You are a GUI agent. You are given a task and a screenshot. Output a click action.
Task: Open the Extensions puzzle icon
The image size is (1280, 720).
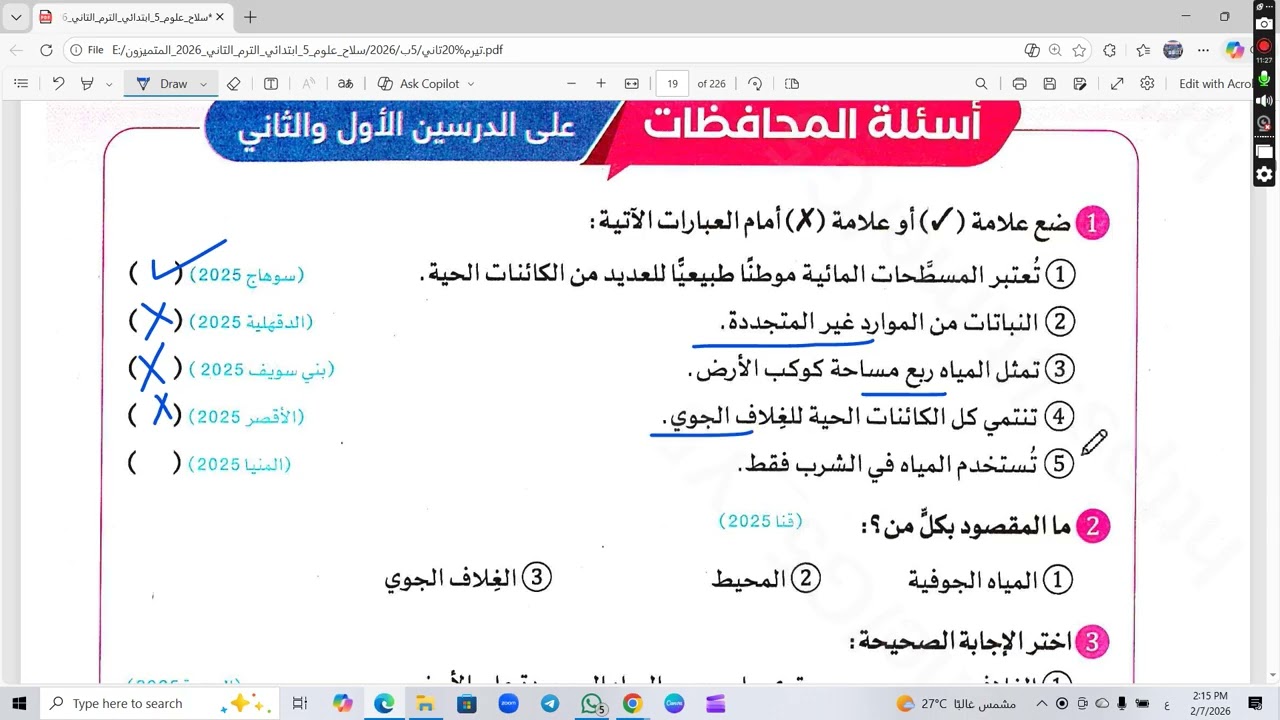pos(1110,50)
